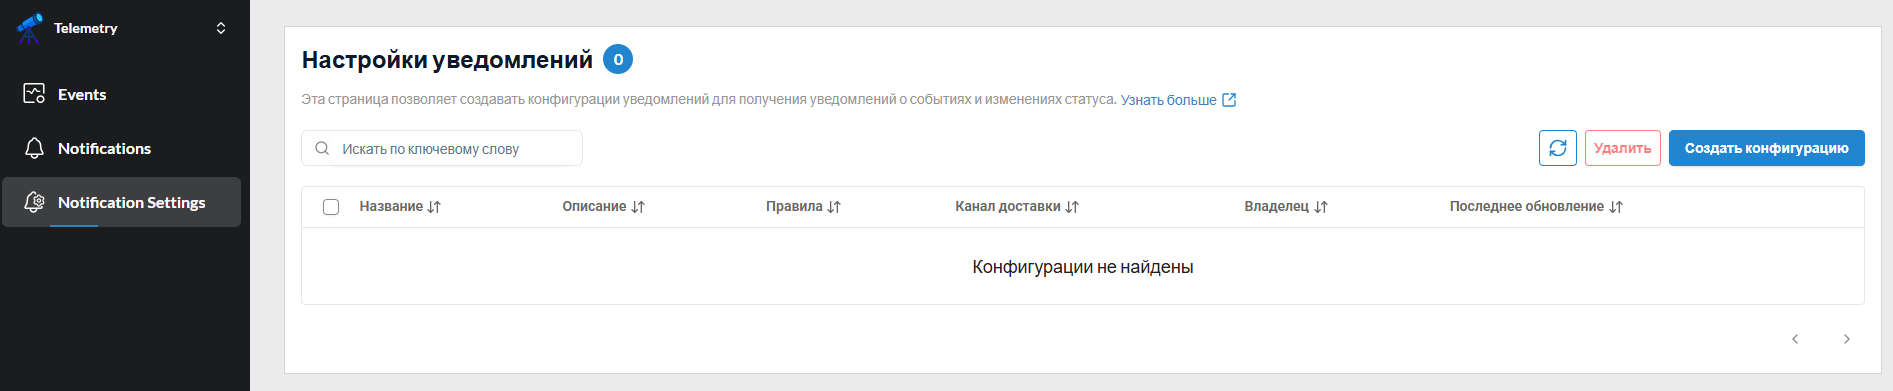
Task: Sort the Последнее обновление column
Action: (1536, 207)
